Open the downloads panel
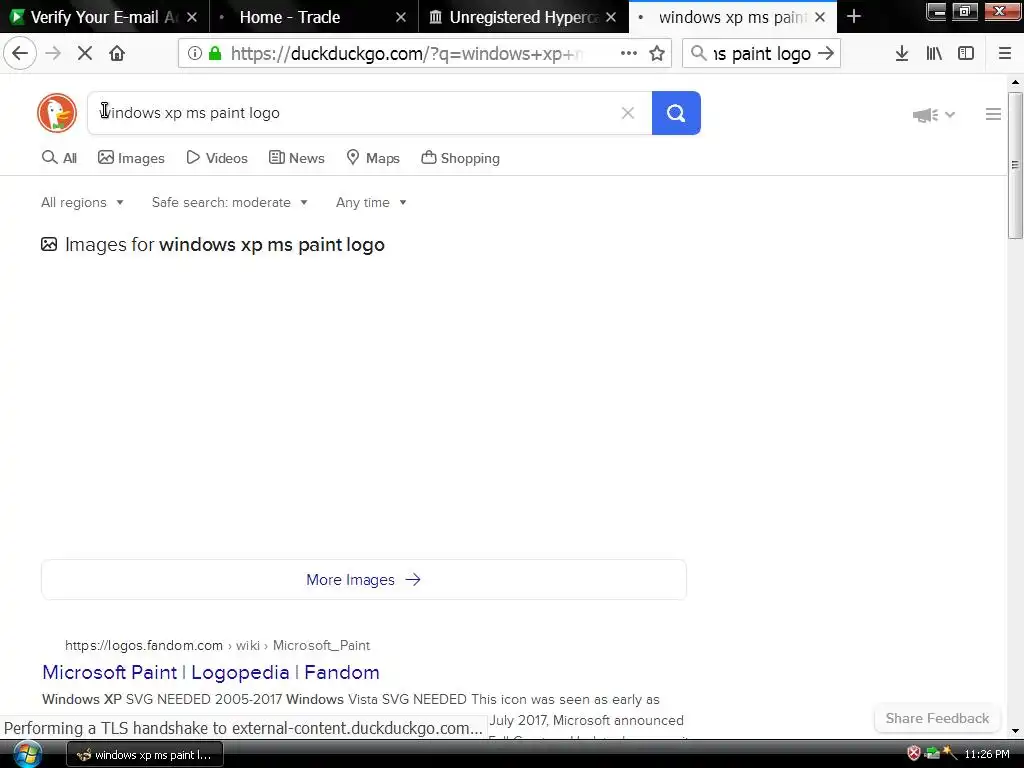The image size is (1024, 768). [x=902, y=54]
